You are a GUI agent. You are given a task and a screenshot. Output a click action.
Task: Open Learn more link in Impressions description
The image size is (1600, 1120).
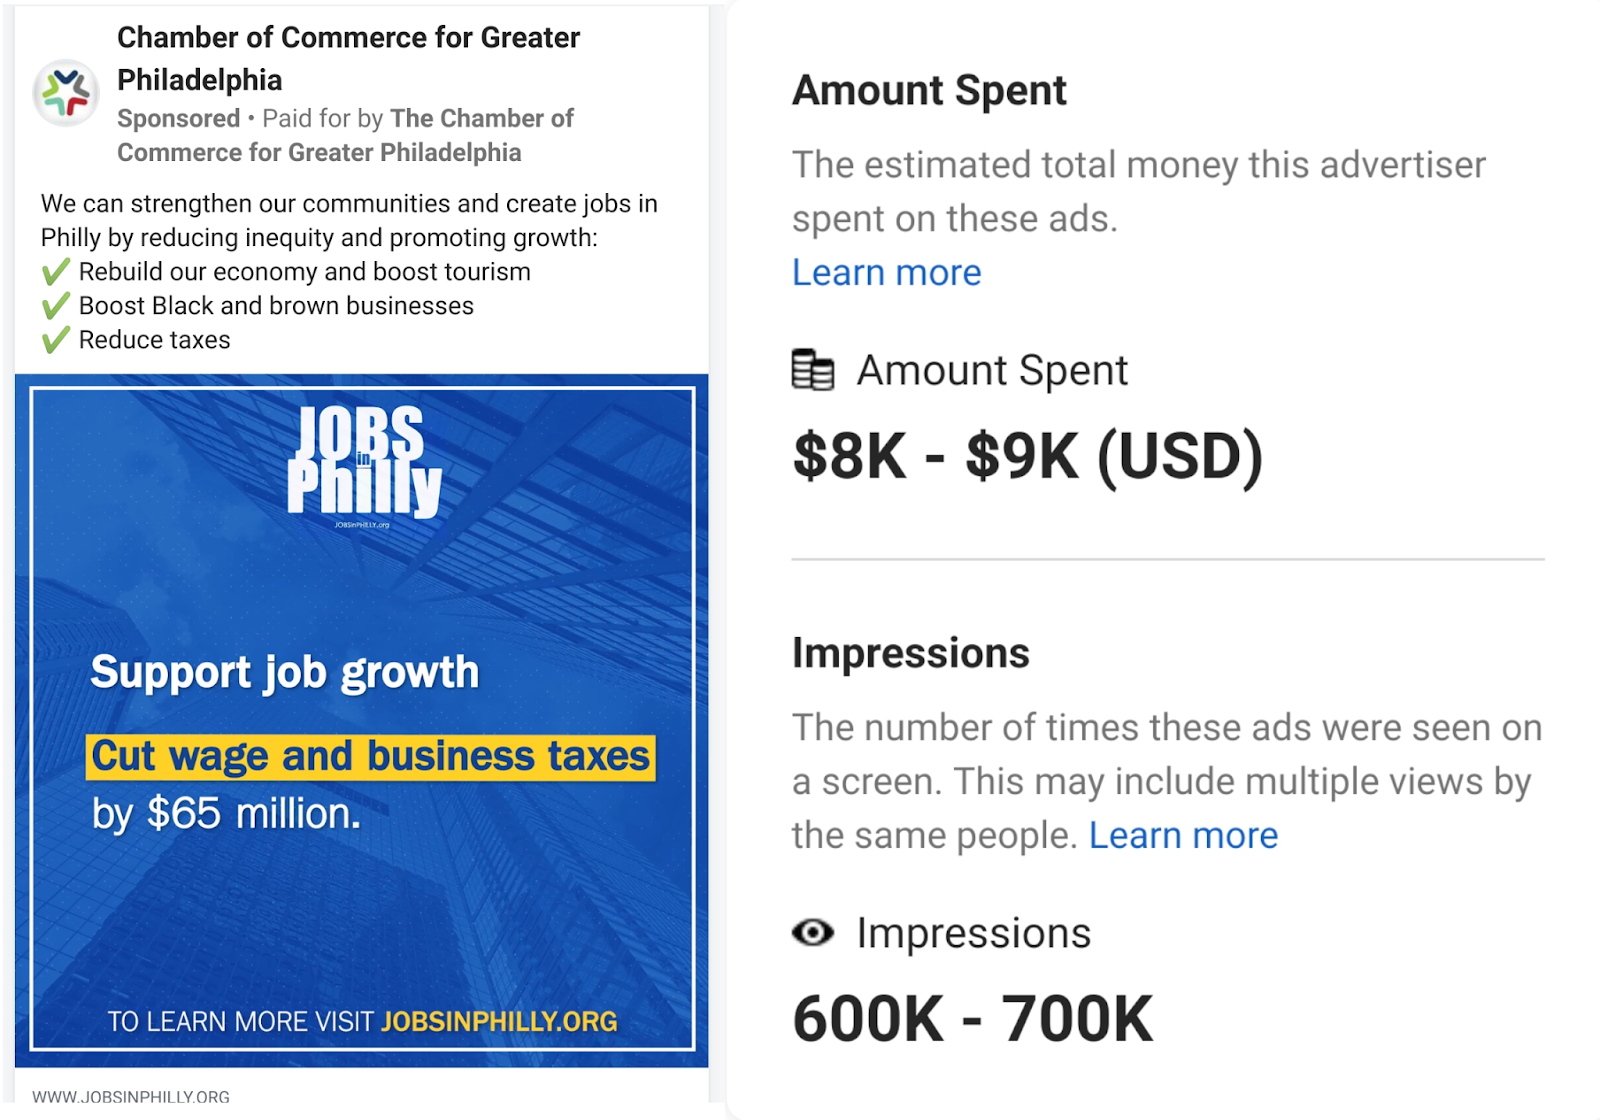tap(1183, 835)
